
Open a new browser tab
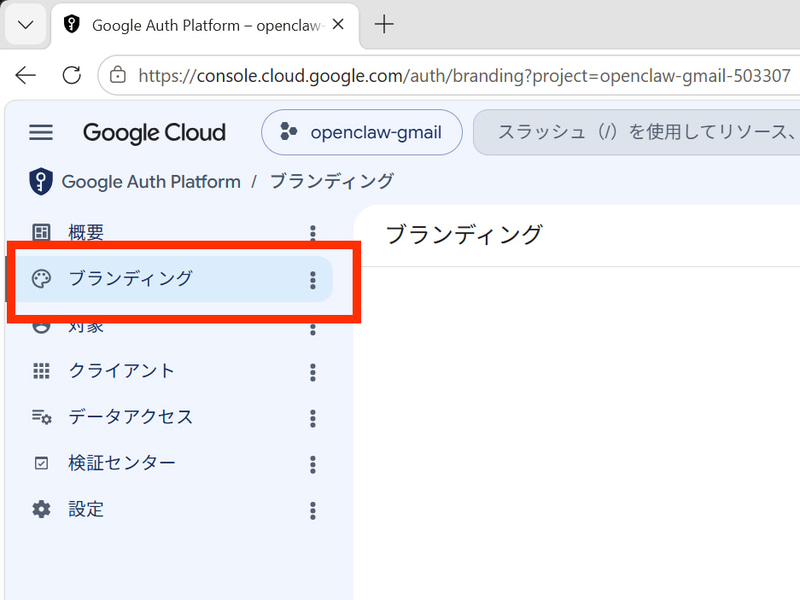click(x=384, y=24)
